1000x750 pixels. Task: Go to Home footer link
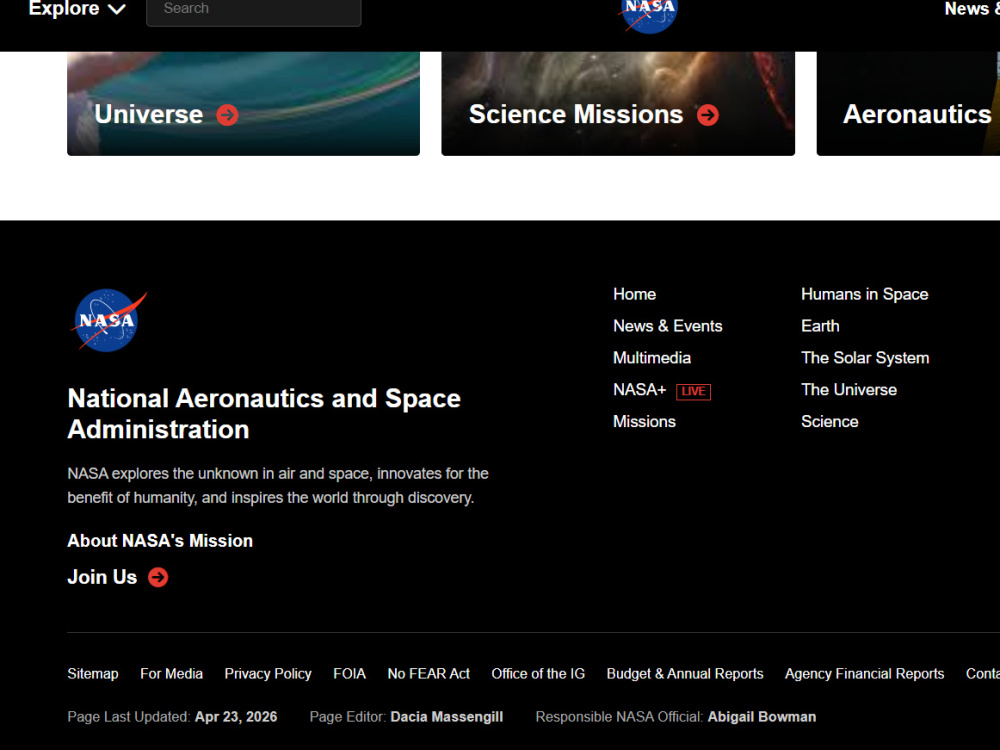click(x=635, y=294)
